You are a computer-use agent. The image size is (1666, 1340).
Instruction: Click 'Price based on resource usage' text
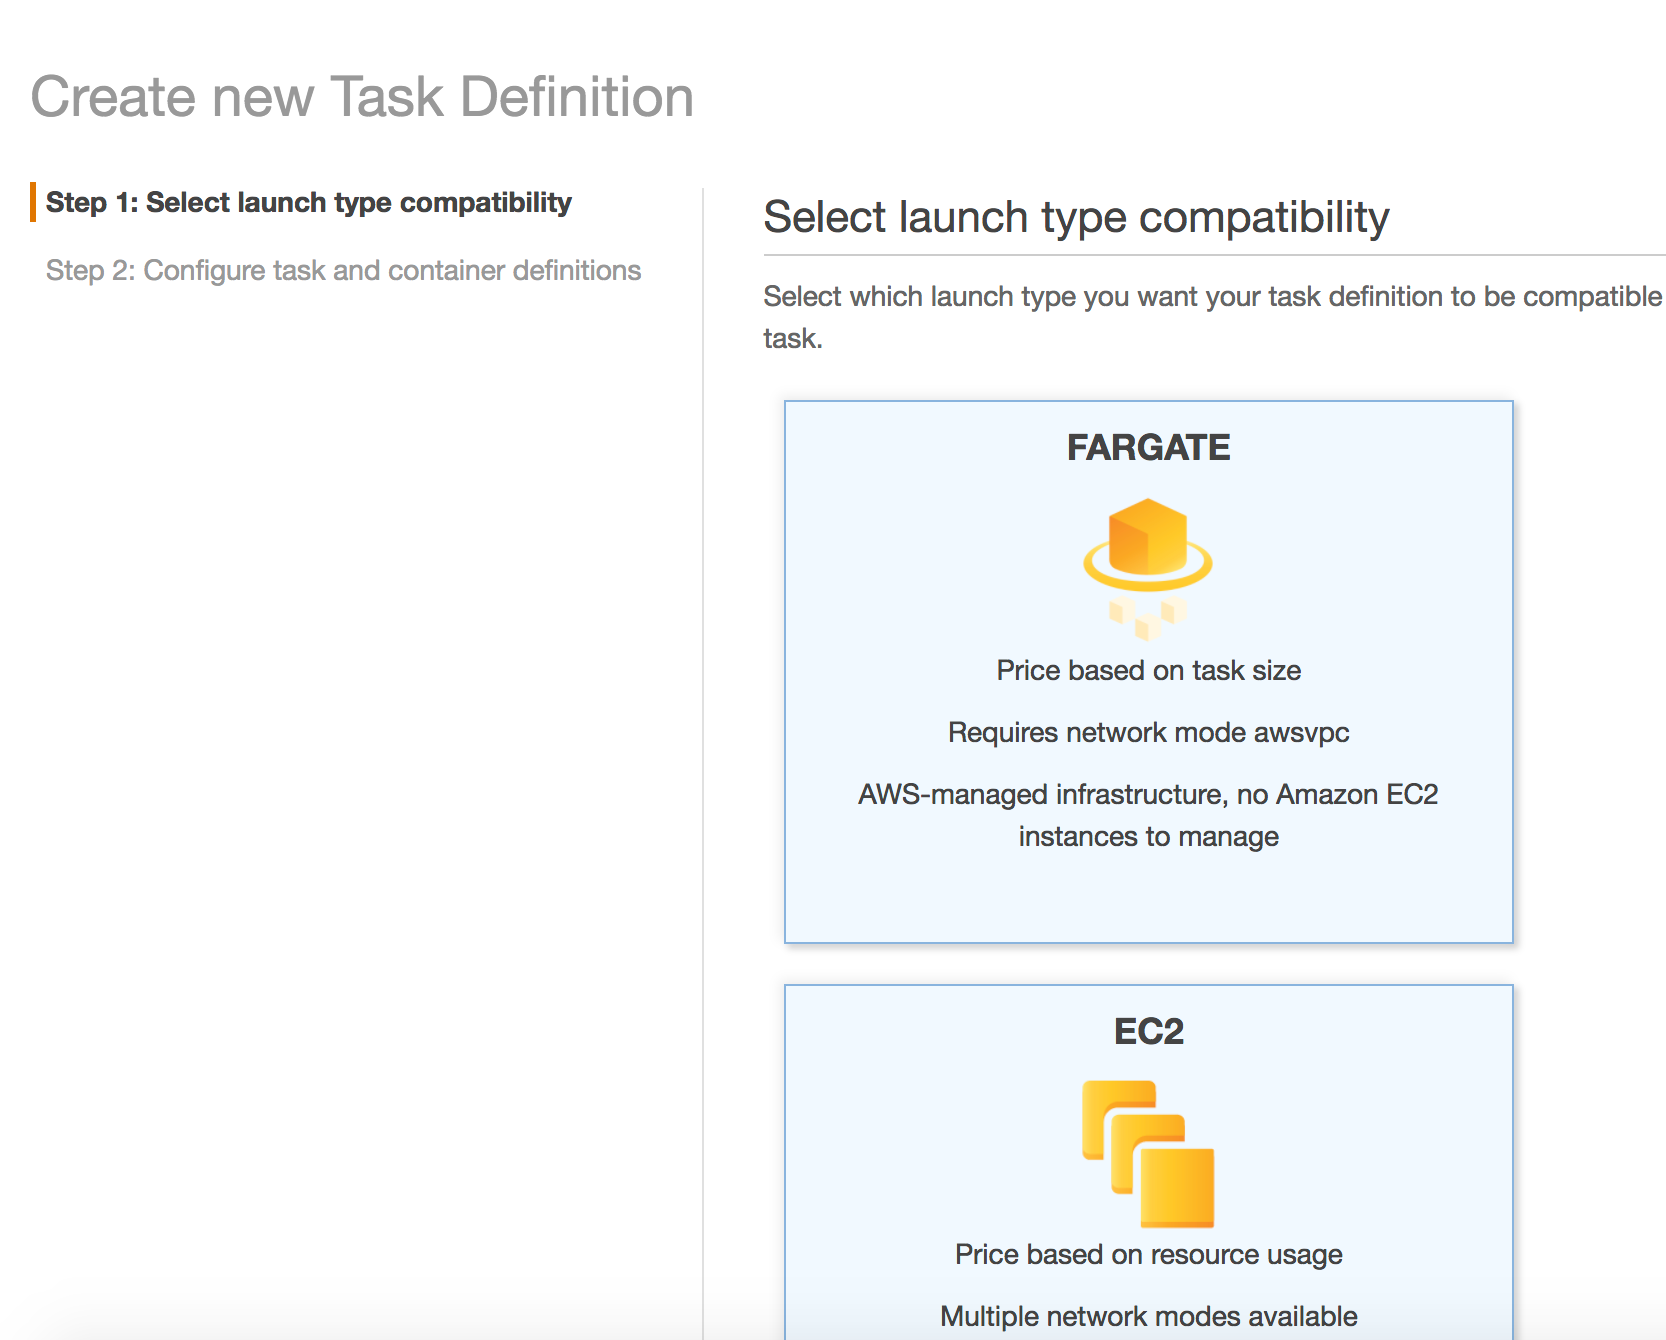pos(1148,1255)
